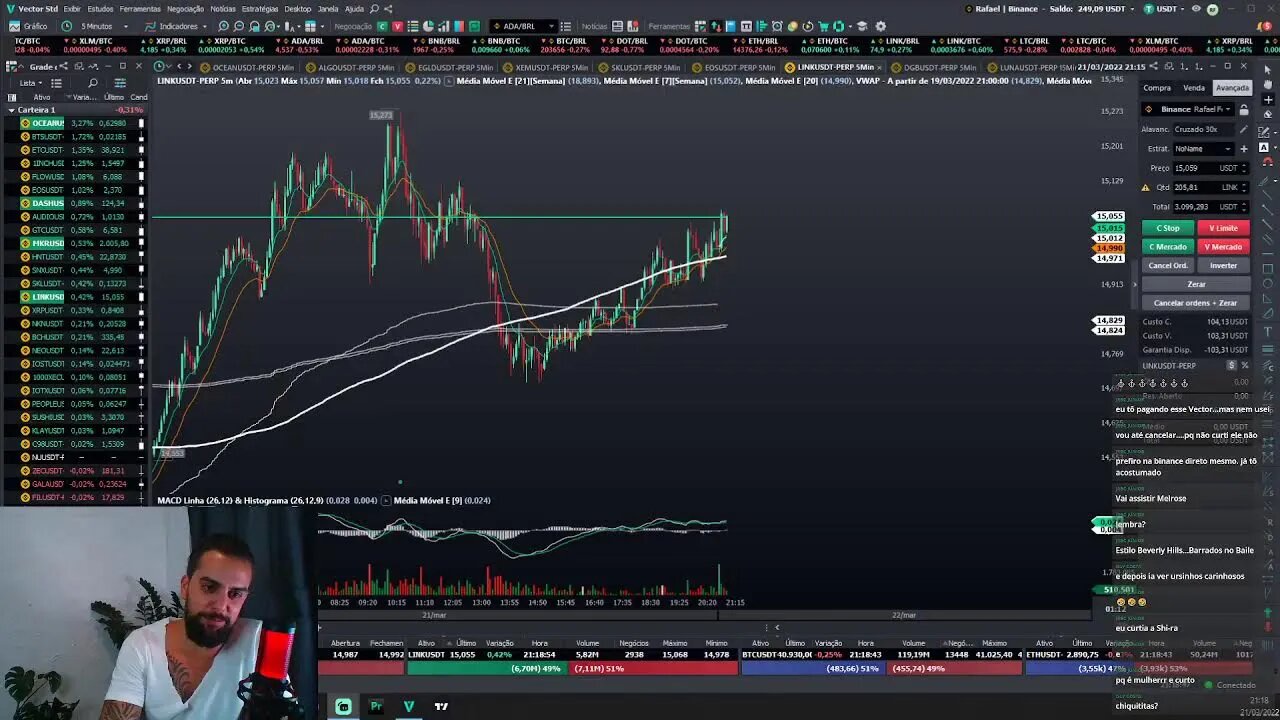Open the Ajuda menu
1280x720 pixels.
(354, 8)
